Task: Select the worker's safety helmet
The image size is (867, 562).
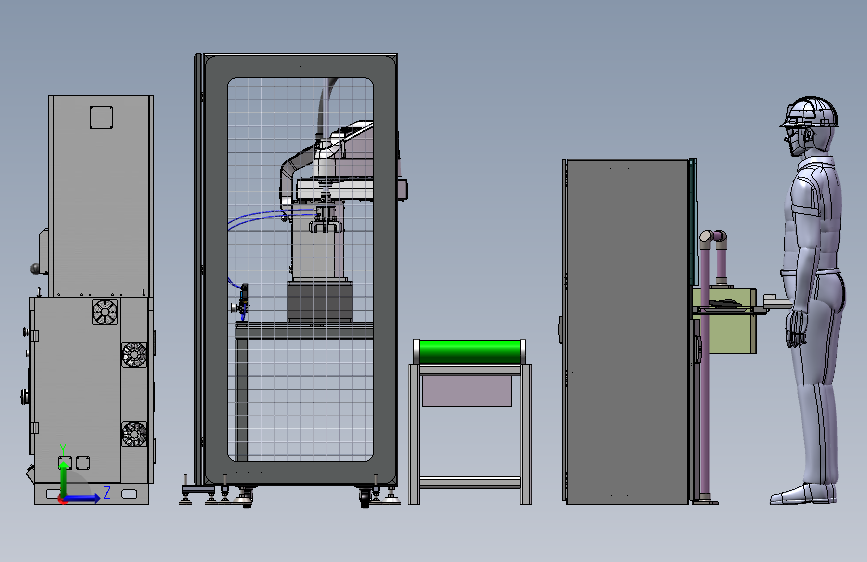Action: point(811,112)
